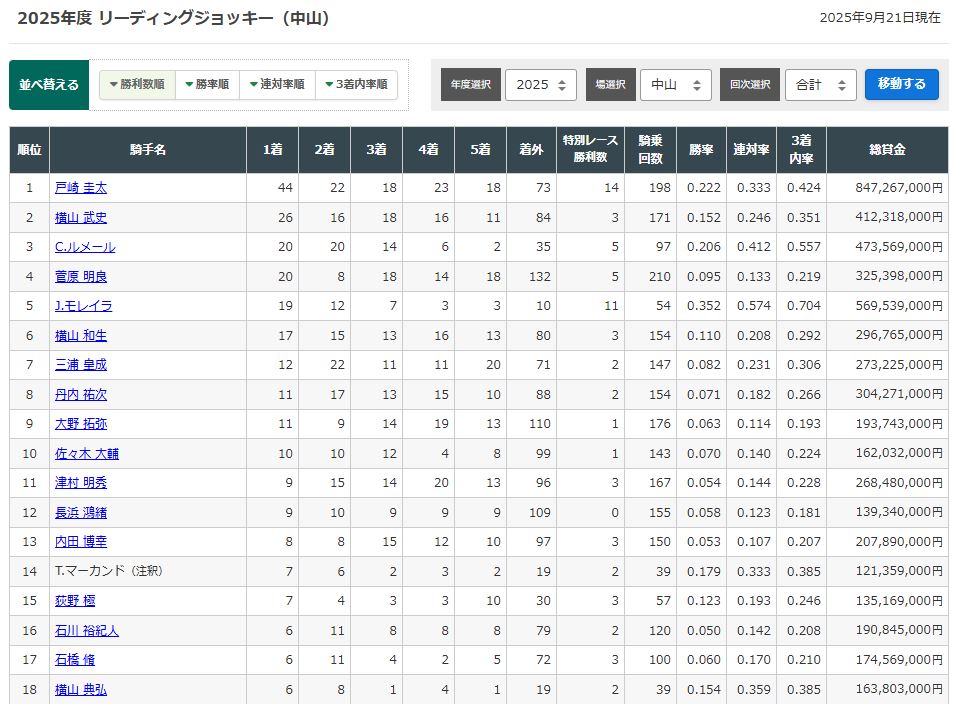Open the 回次 dropdown showing 合計
The height and width of the screenshot is (704, 955).
click(x=820, y=85)
